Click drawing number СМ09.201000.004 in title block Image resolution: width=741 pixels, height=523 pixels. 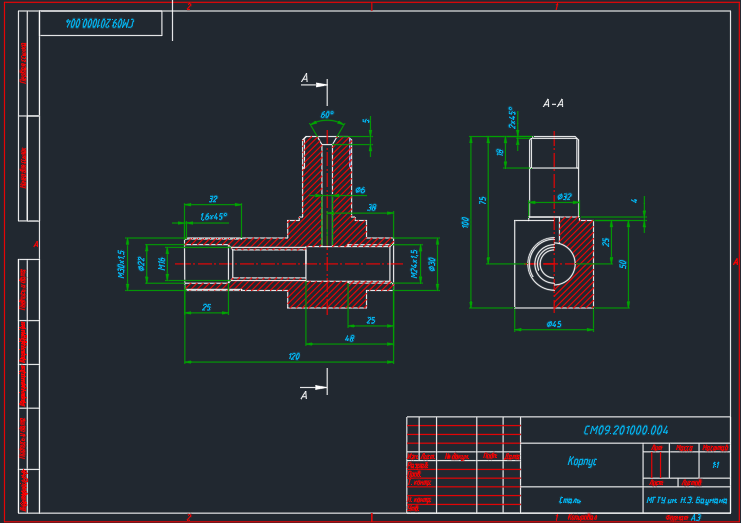pyautogui.click(x=625, y=430)
